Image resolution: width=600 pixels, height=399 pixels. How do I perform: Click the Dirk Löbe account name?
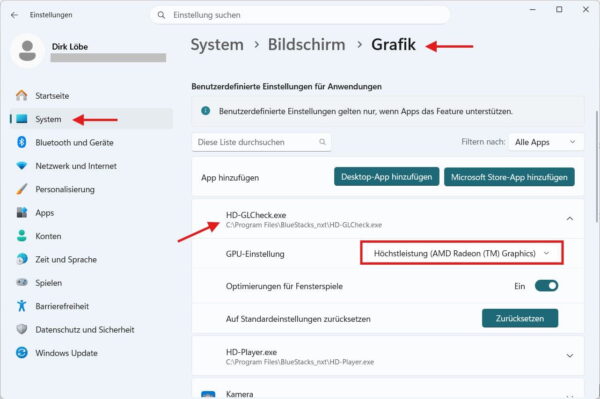pyautogui.click(x=70, y=47)
